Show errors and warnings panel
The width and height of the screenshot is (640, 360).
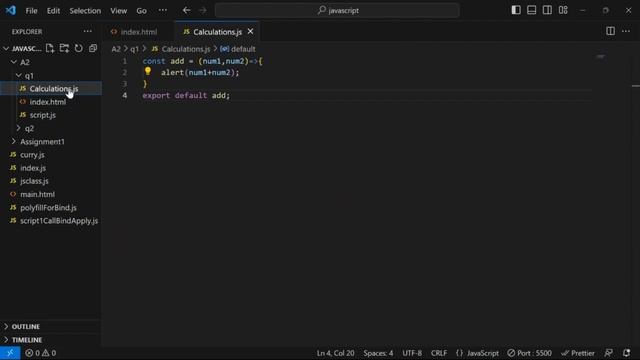tap(40, 353)
